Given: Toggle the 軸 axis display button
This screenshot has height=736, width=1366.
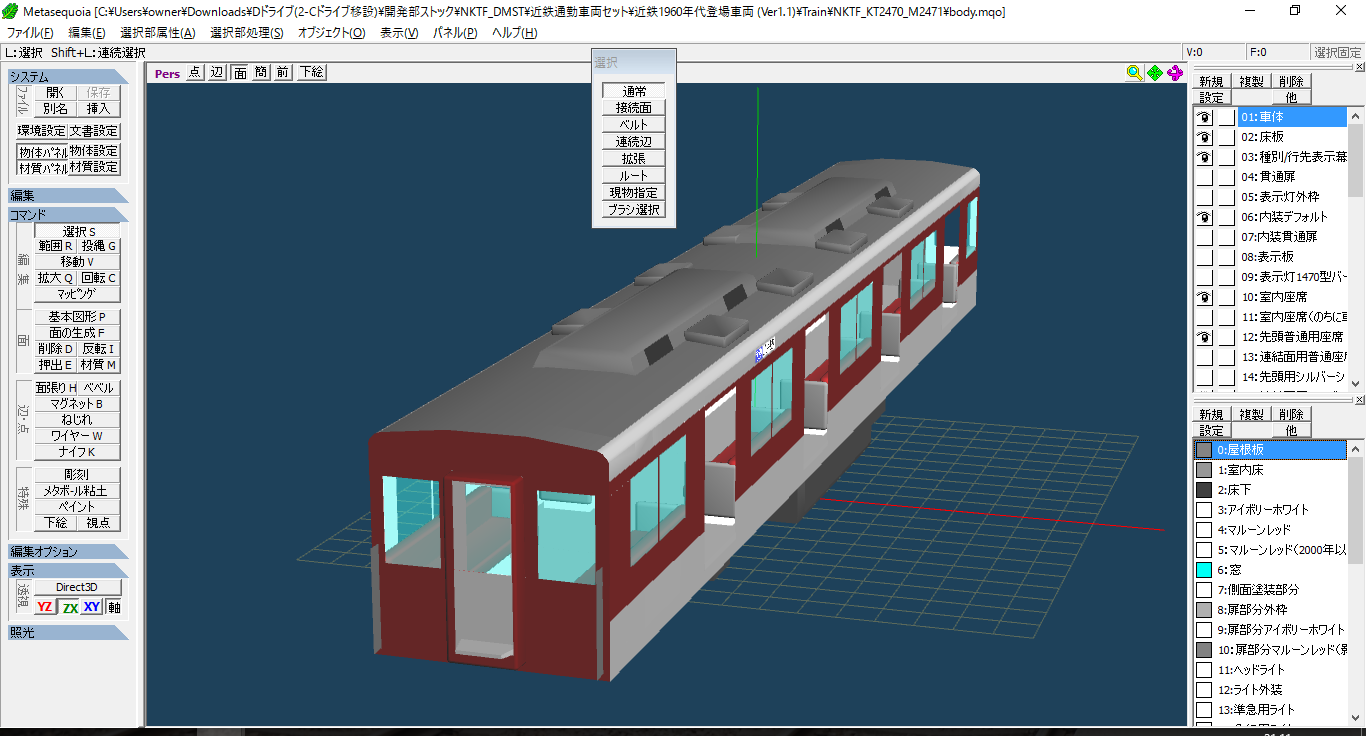Looking at the screenshot, I should 113,607.
